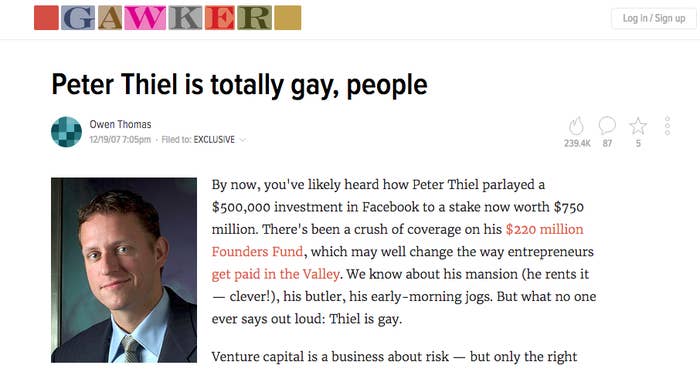700x372 pixels.
Task: Click the article headline title
Action: pos(239,85)
